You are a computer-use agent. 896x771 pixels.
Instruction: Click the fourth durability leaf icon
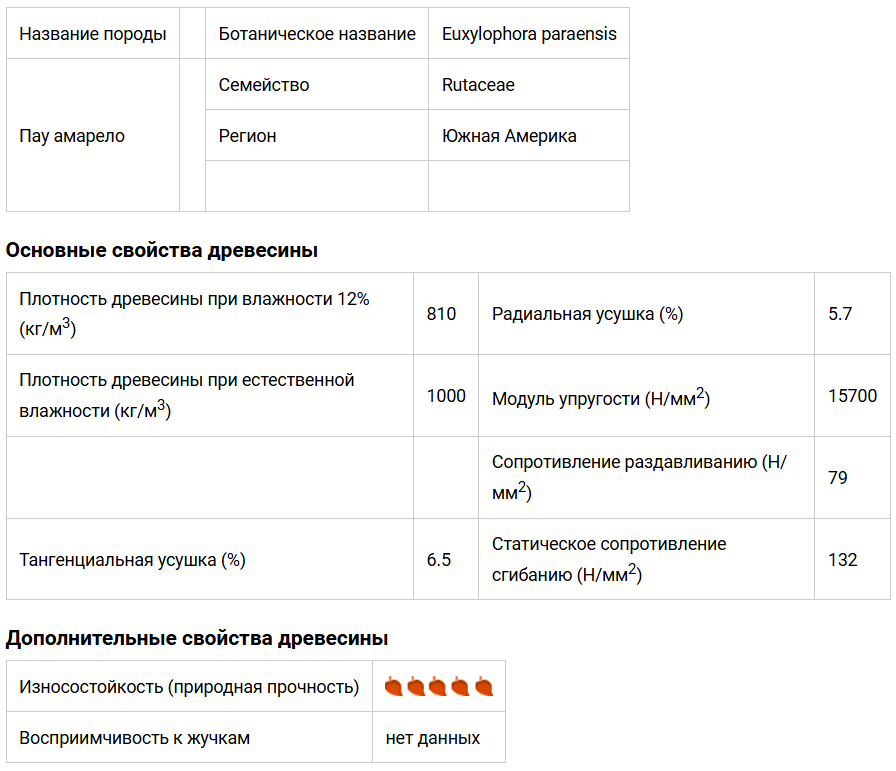pyautogui.click(x=461, y=687)
